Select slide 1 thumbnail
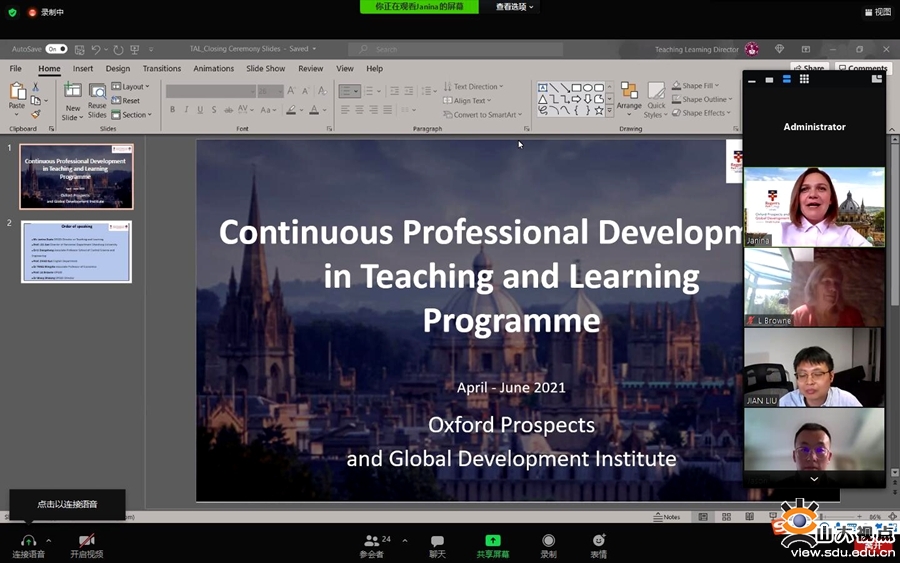This screenshot has width=900, height=563. point(76,177)
